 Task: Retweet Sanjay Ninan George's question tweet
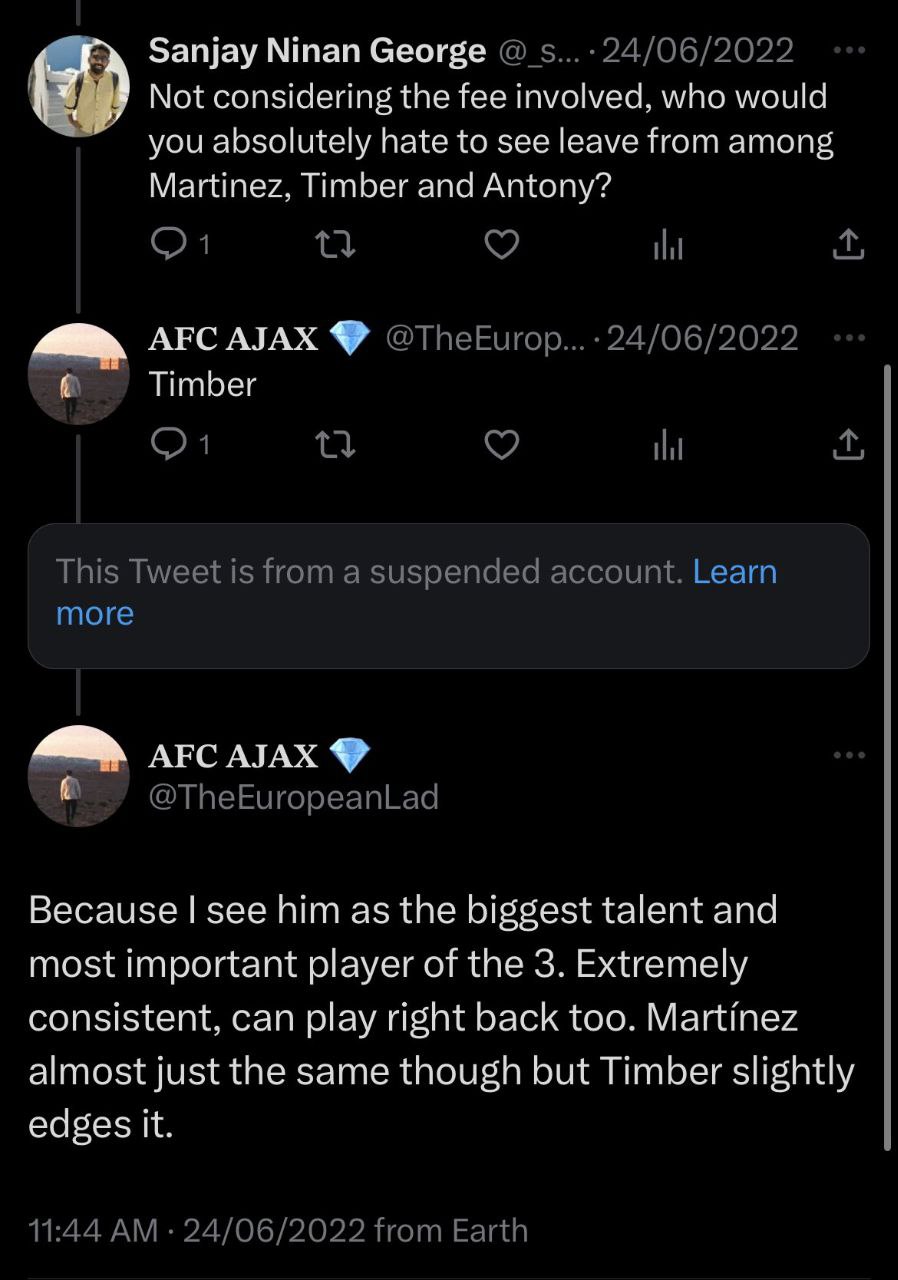coord(334,244)
